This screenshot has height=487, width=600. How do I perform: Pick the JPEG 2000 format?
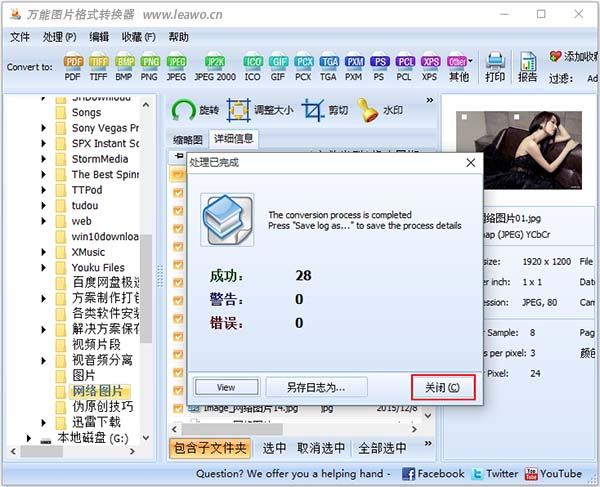tap(215, 66)
